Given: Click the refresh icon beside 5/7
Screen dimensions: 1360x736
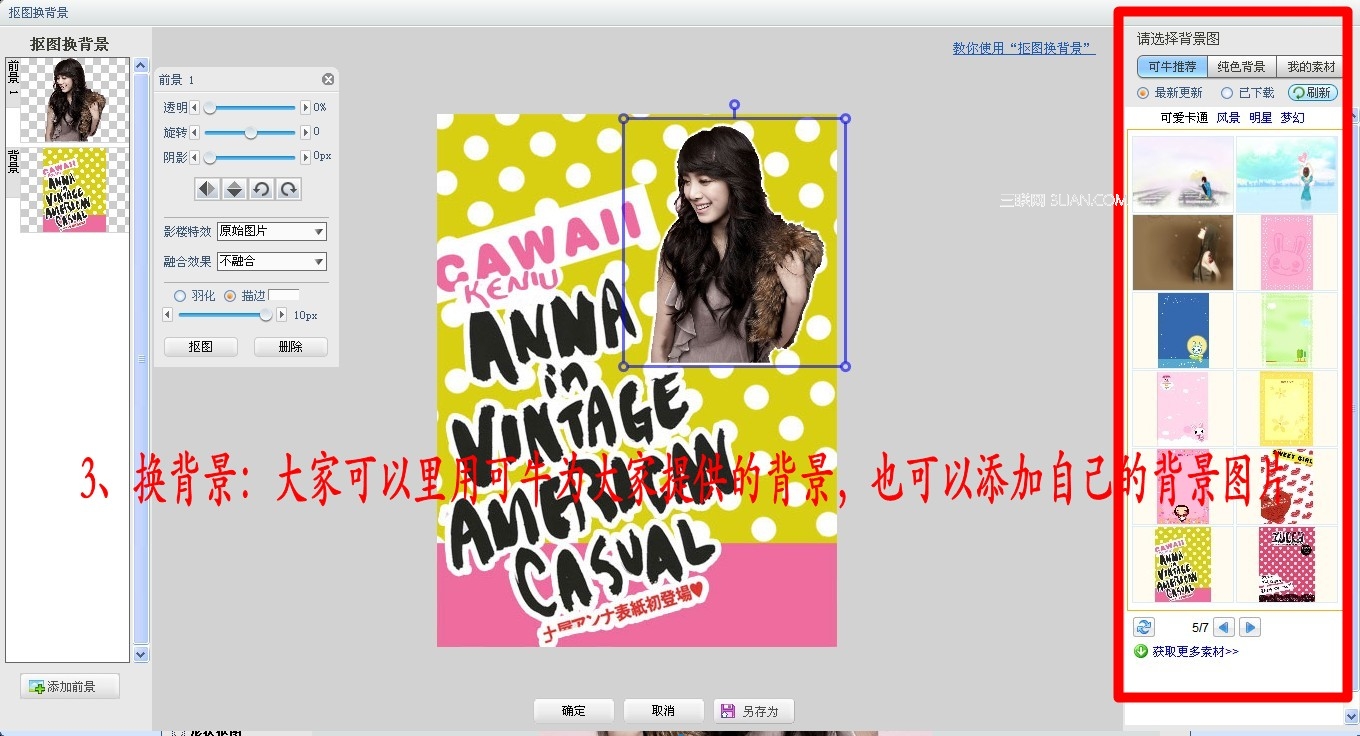Looking at the screenshot, I should (1144, 627).
